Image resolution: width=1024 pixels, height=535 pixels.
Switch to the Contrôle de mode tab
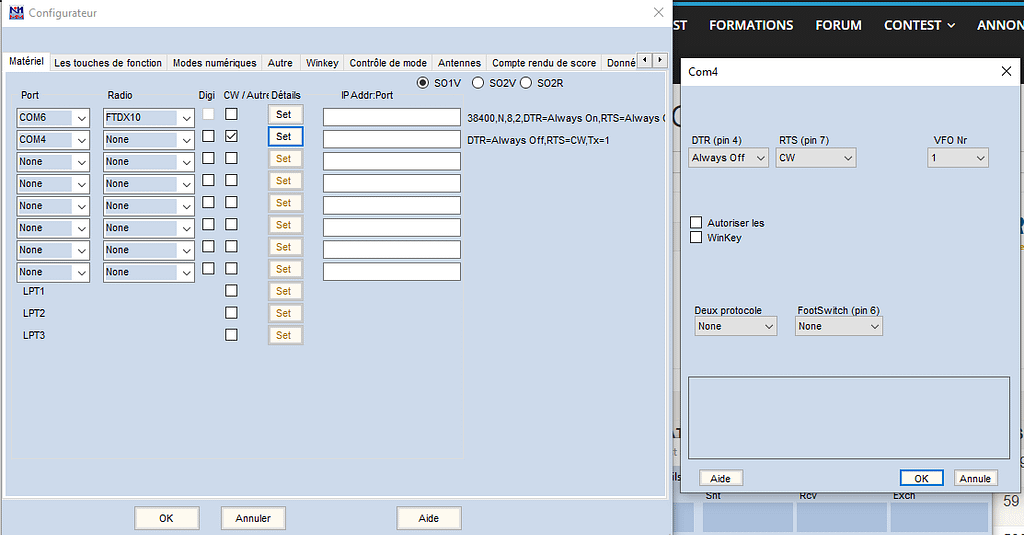388,63
